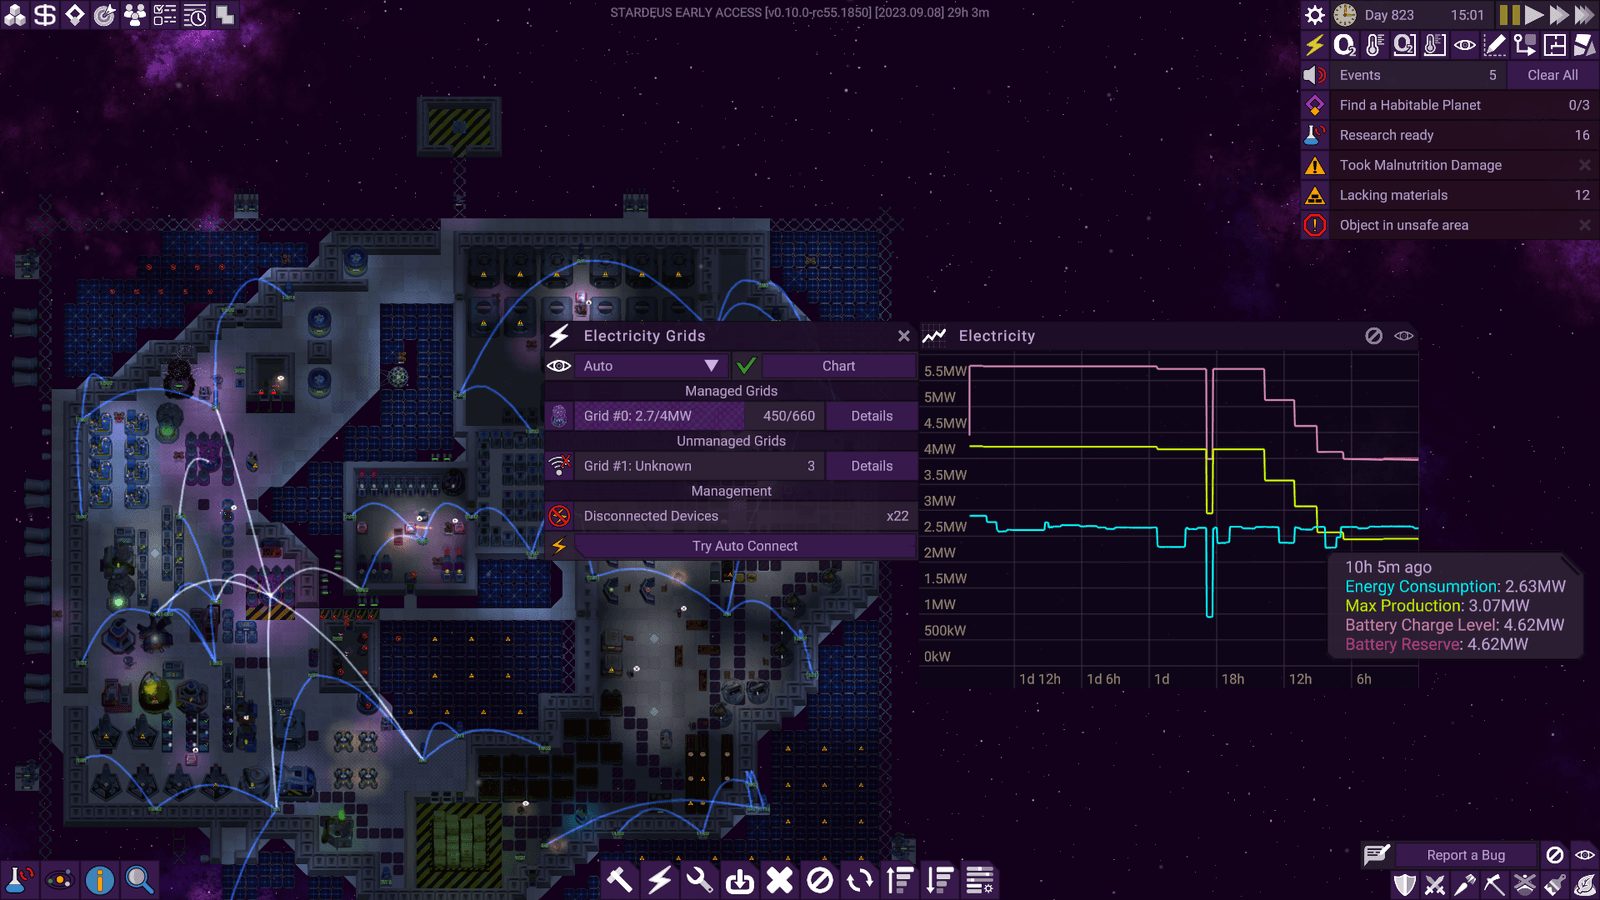Select the wrench repair tool

[x=700, y=880]
